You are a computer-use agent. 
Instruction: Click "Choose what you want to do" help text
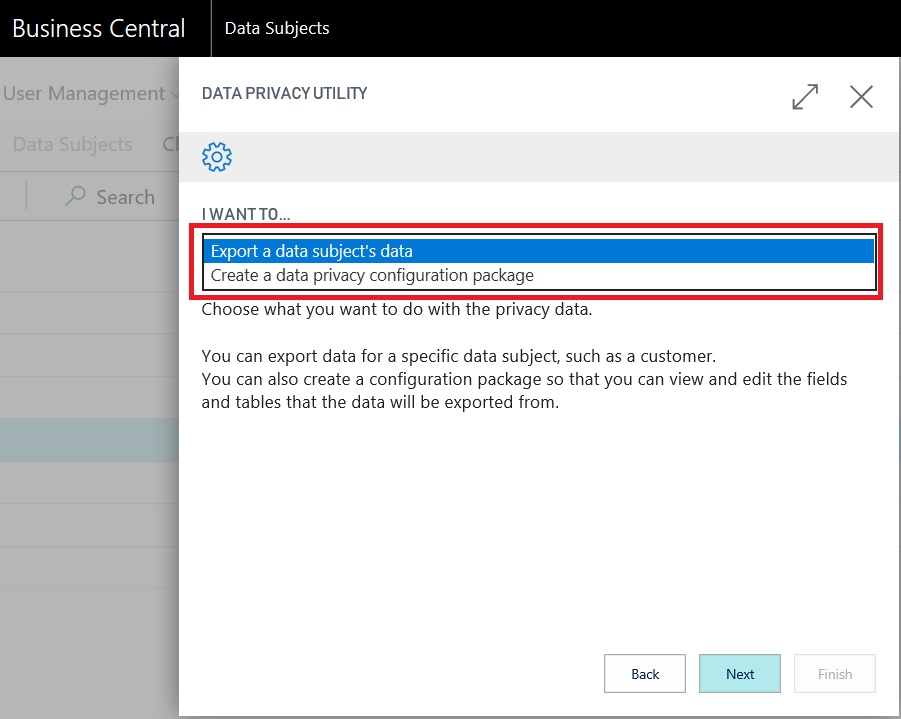397,309
